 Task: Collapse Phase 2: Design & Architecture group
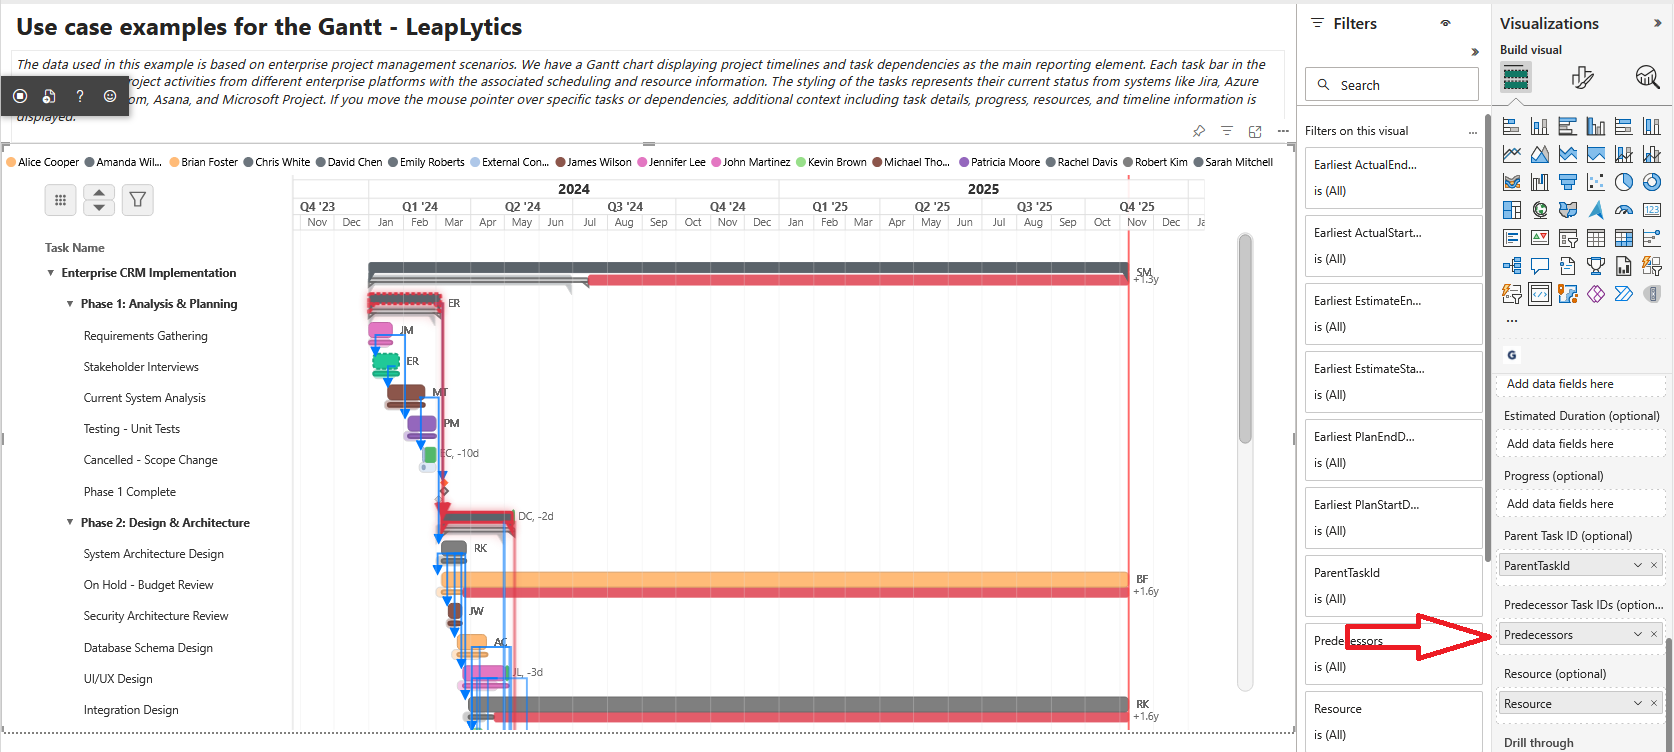[x=70, y=523]
